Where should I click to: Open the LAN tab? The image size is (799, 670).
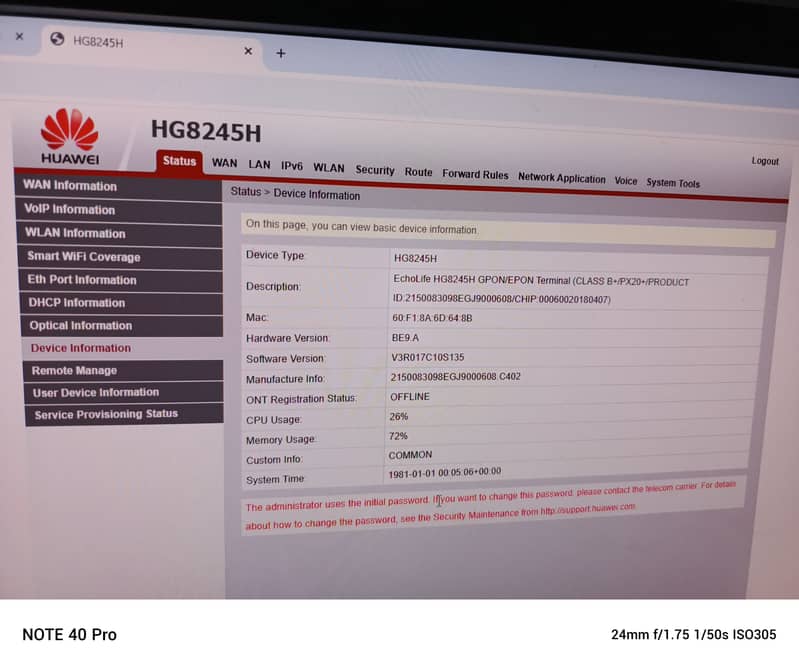click(x=259, y=165)
